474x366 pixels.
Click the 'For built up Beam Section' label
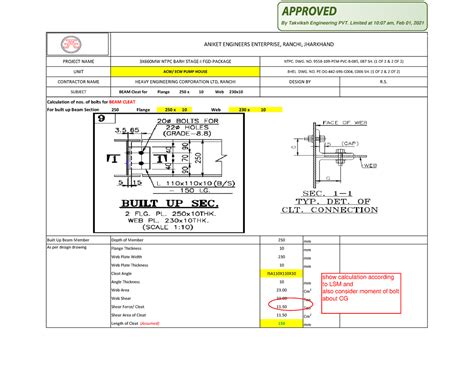73,109
